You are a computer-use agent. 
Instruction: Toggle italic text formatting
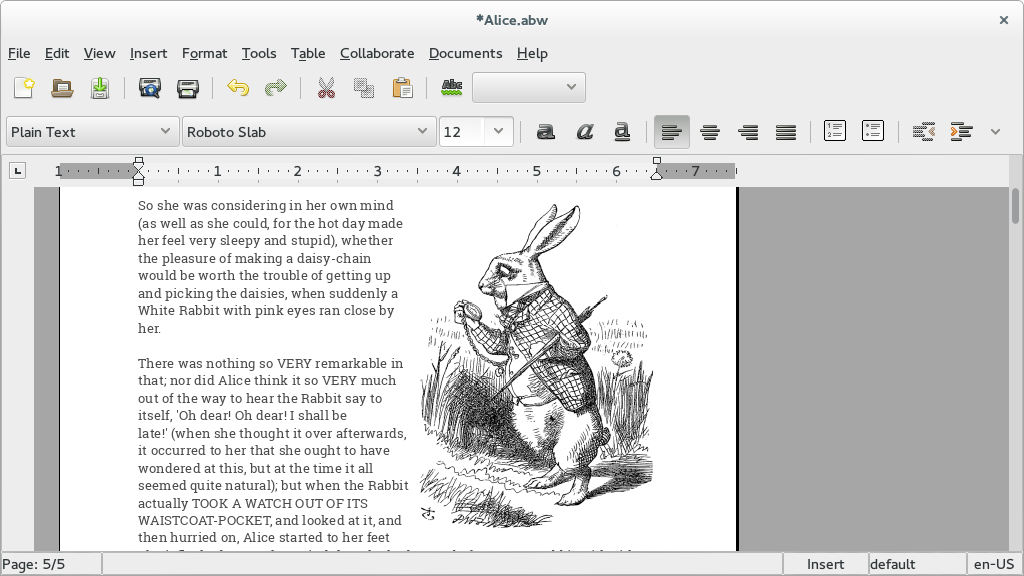584,132
